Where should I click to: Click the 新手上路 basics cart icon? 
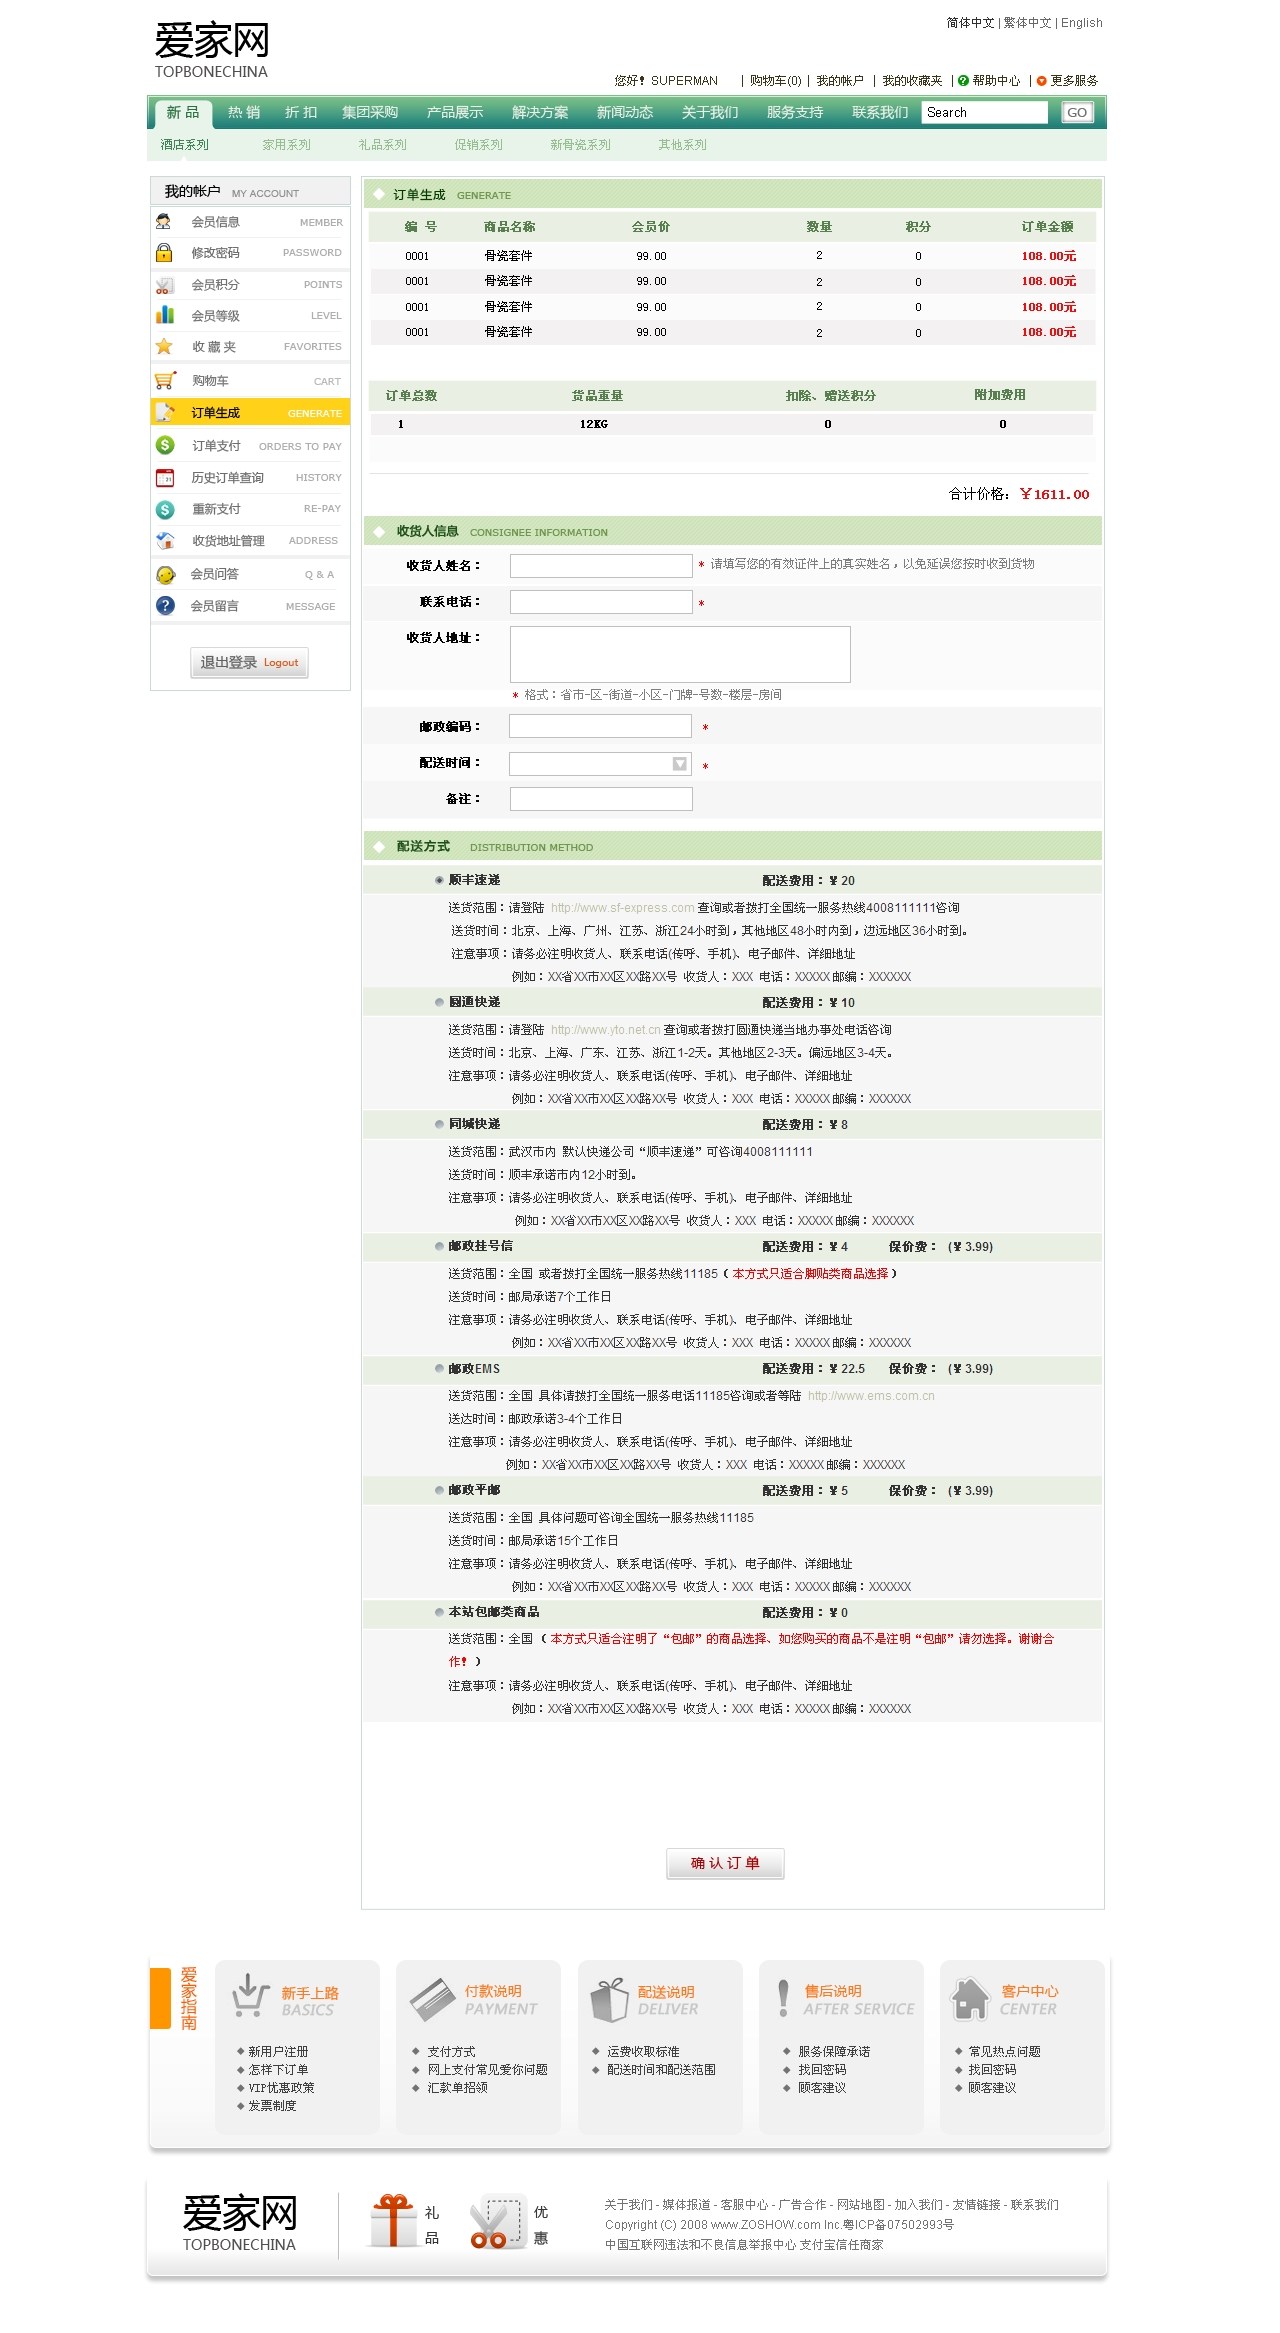point(251,1995)
